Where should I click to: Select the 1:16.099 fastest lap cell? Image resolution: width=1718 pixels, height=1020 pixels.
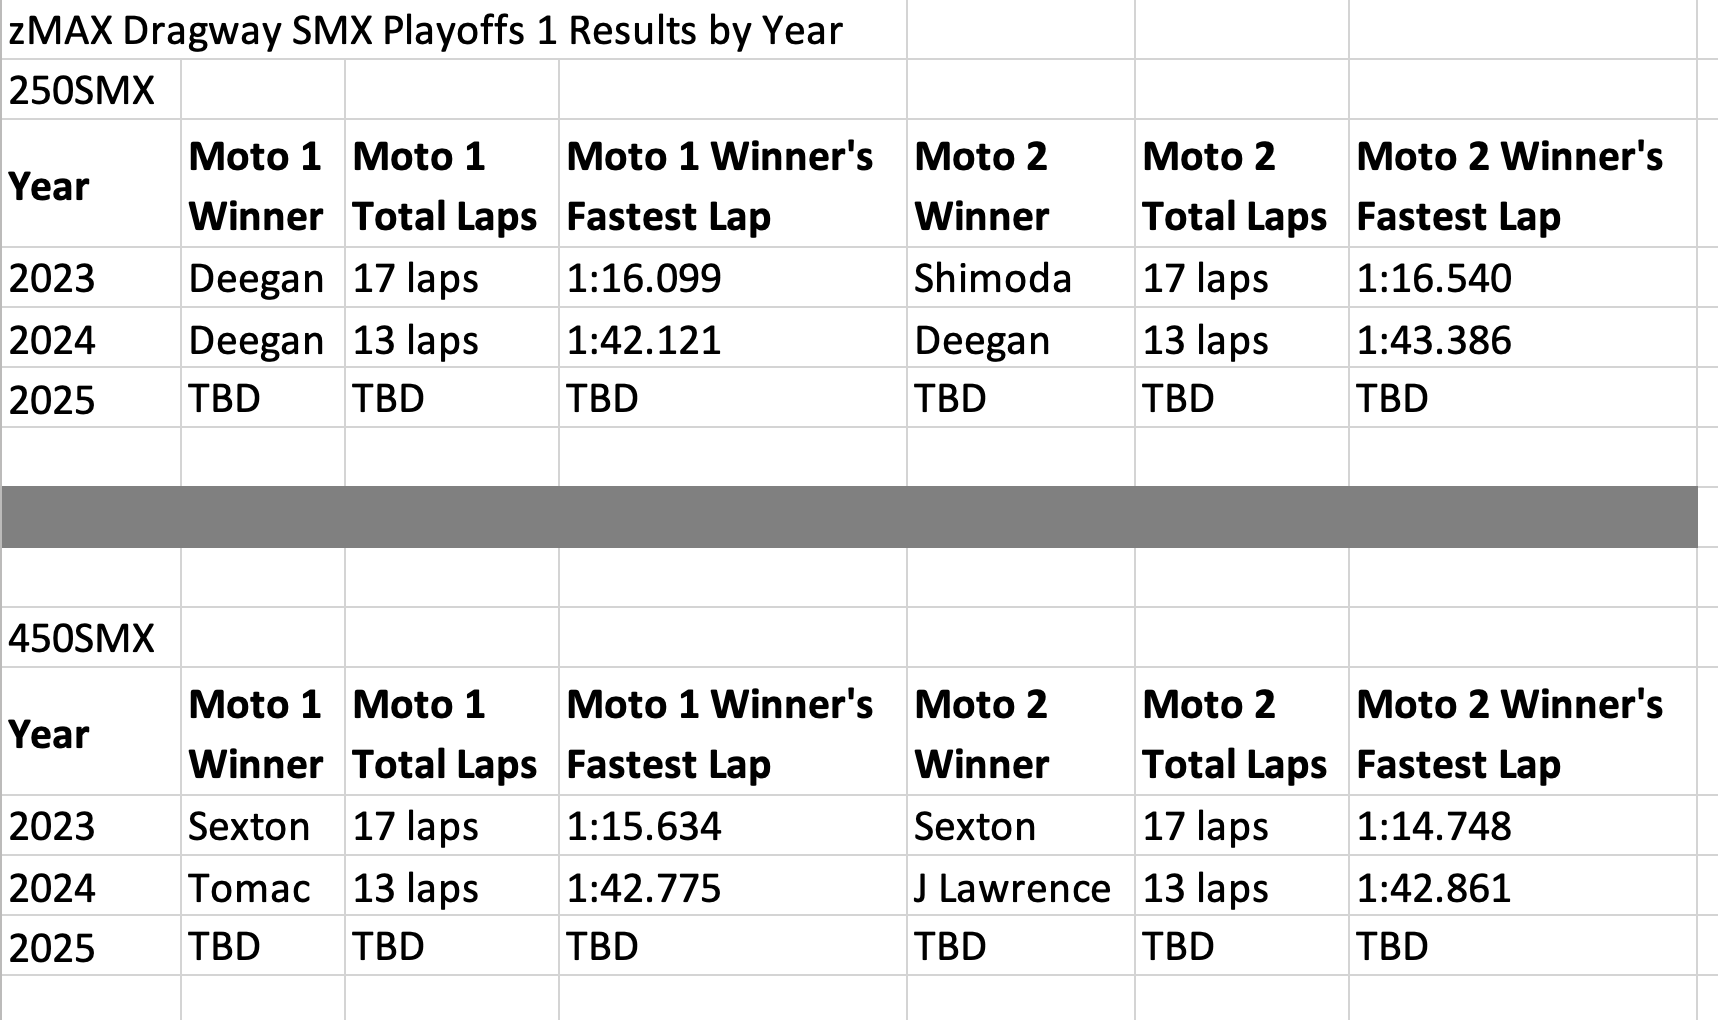644,278
